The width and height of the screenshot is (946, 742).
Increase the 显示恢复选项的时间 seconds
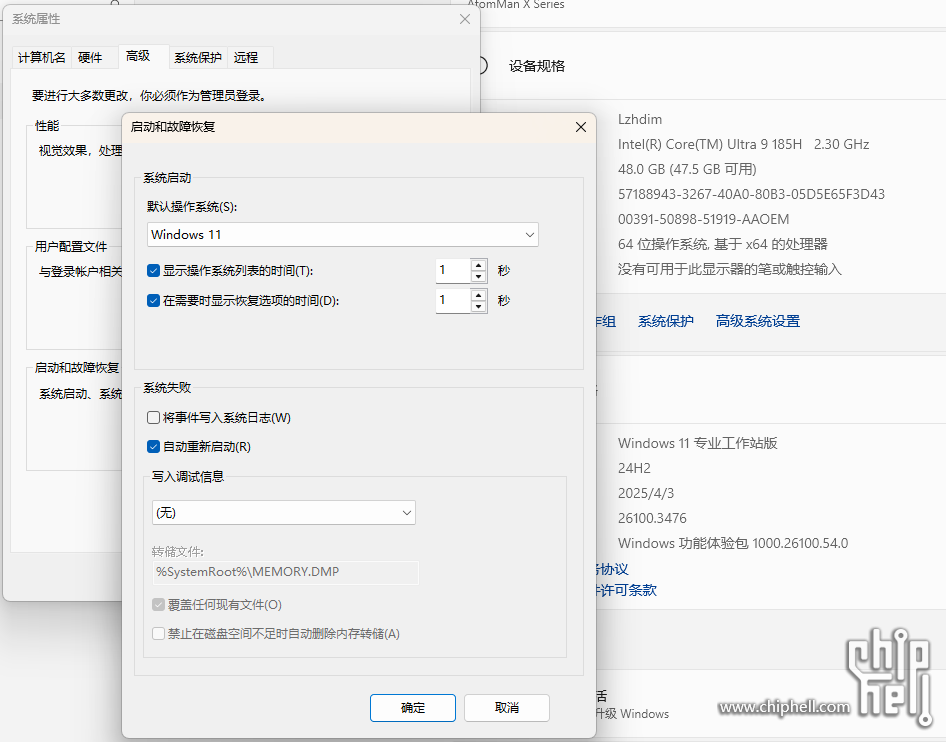(478, 295)
